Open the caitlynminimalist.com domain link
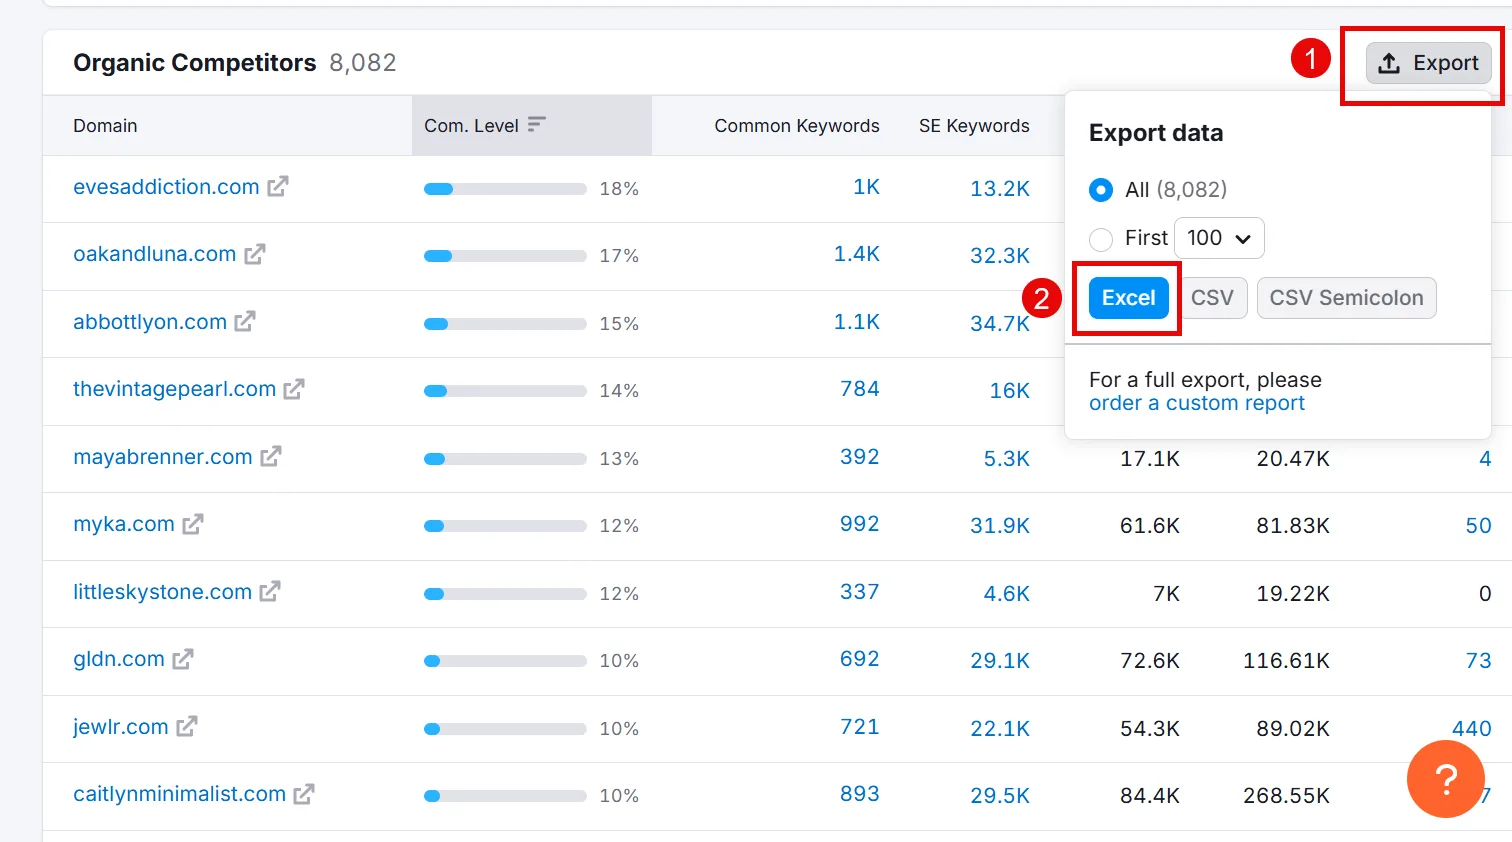Viewport: 1512px width, 842px height. 180,794
